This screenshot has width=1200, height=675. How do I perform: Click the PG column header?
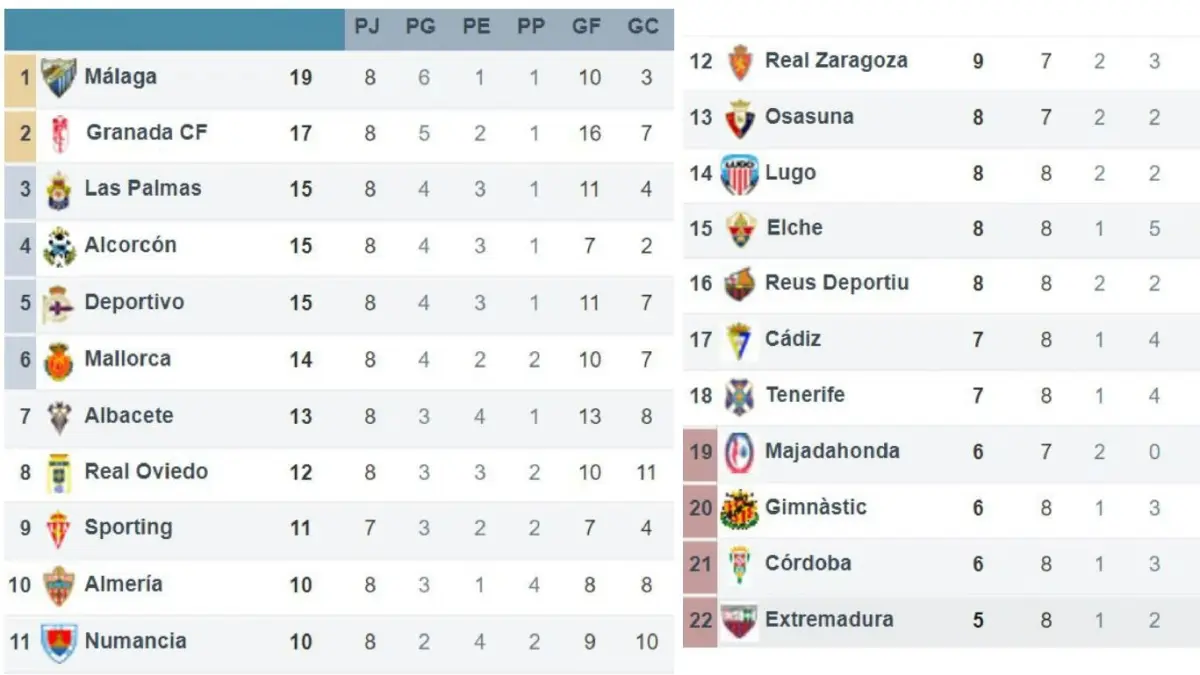click(421, 27)
